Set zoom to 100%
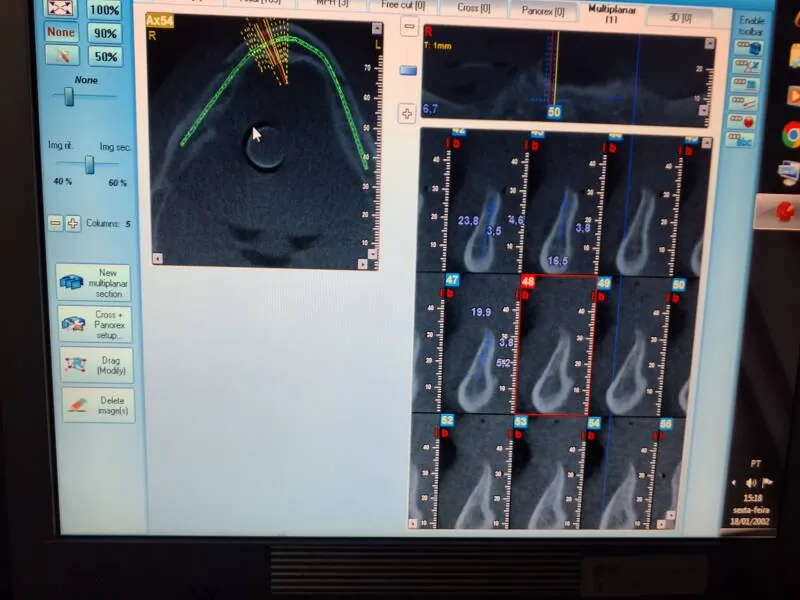The width and height of the screenshot is (800, 600). [105, 10]
